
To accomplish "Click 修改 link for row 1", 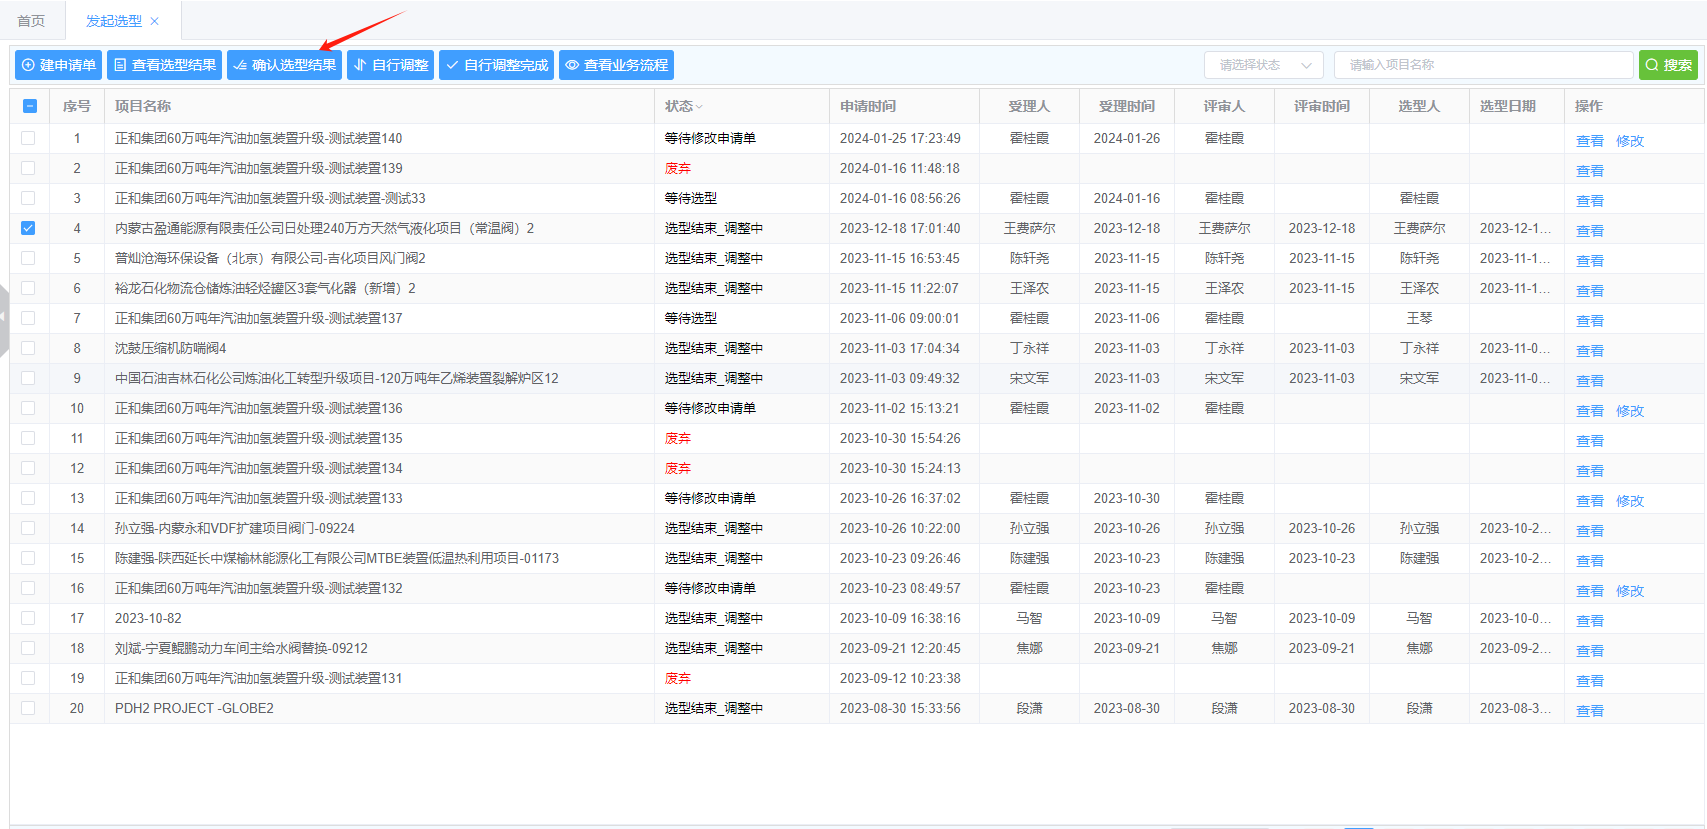I will (x=1629, y=141).
